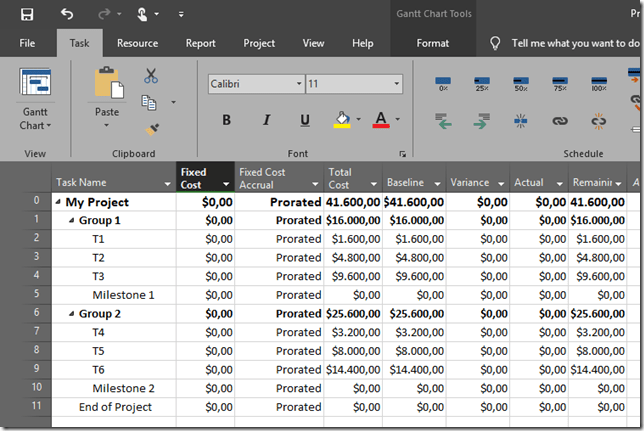Mark task 100% complete
The image size is (644, 431).
(x=598, y=84)
